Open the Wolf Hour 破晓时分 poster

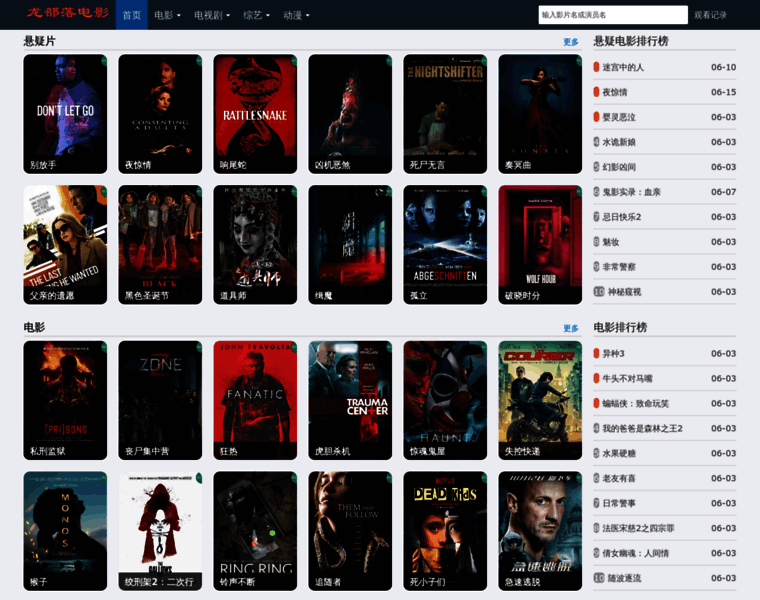click(540, 245)
